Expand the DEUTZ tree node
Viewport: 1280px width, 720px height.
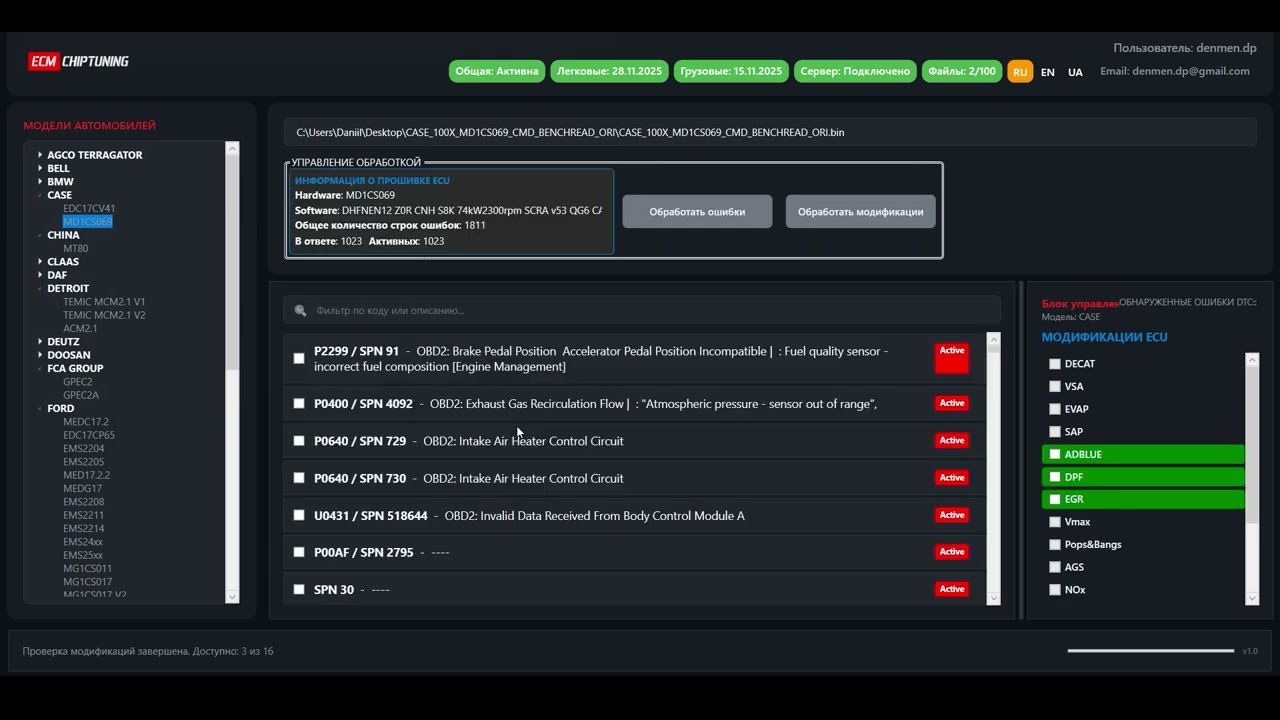[x=40, y=342]
